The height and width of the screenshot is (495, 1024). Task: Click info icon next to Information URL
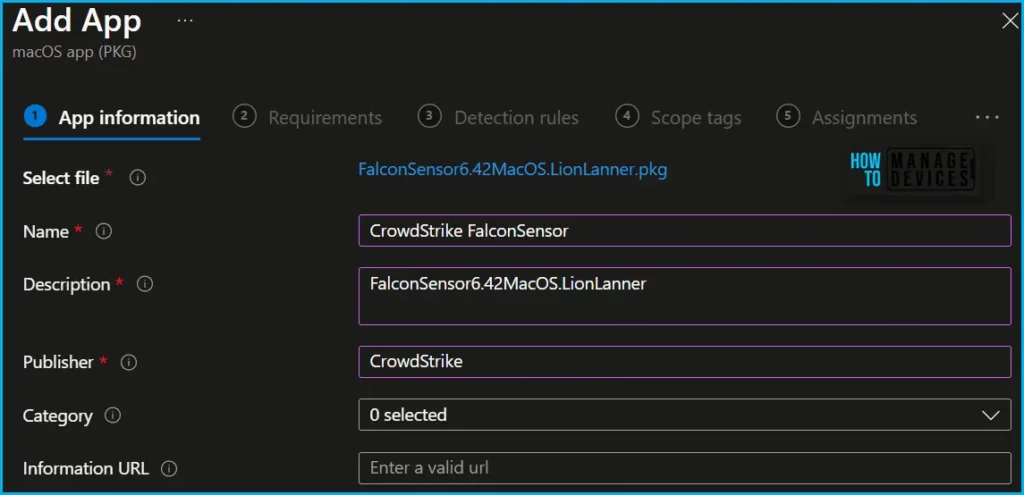(168, 469)
